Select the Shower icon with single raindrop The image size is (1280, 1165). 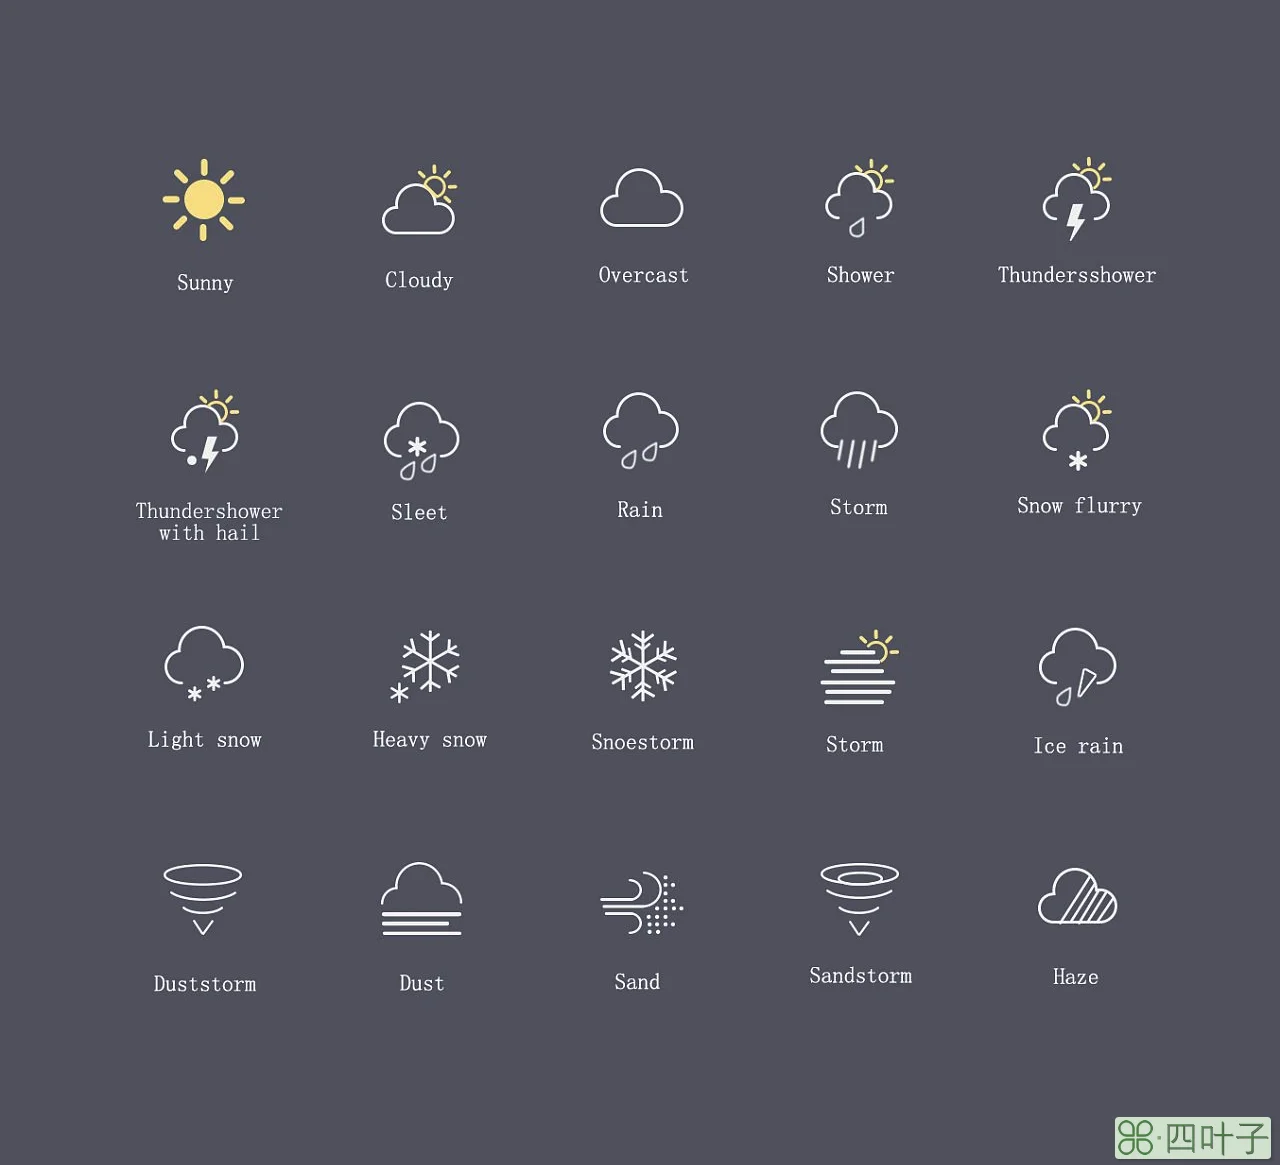pyautogui.click(x=859, y=198)
